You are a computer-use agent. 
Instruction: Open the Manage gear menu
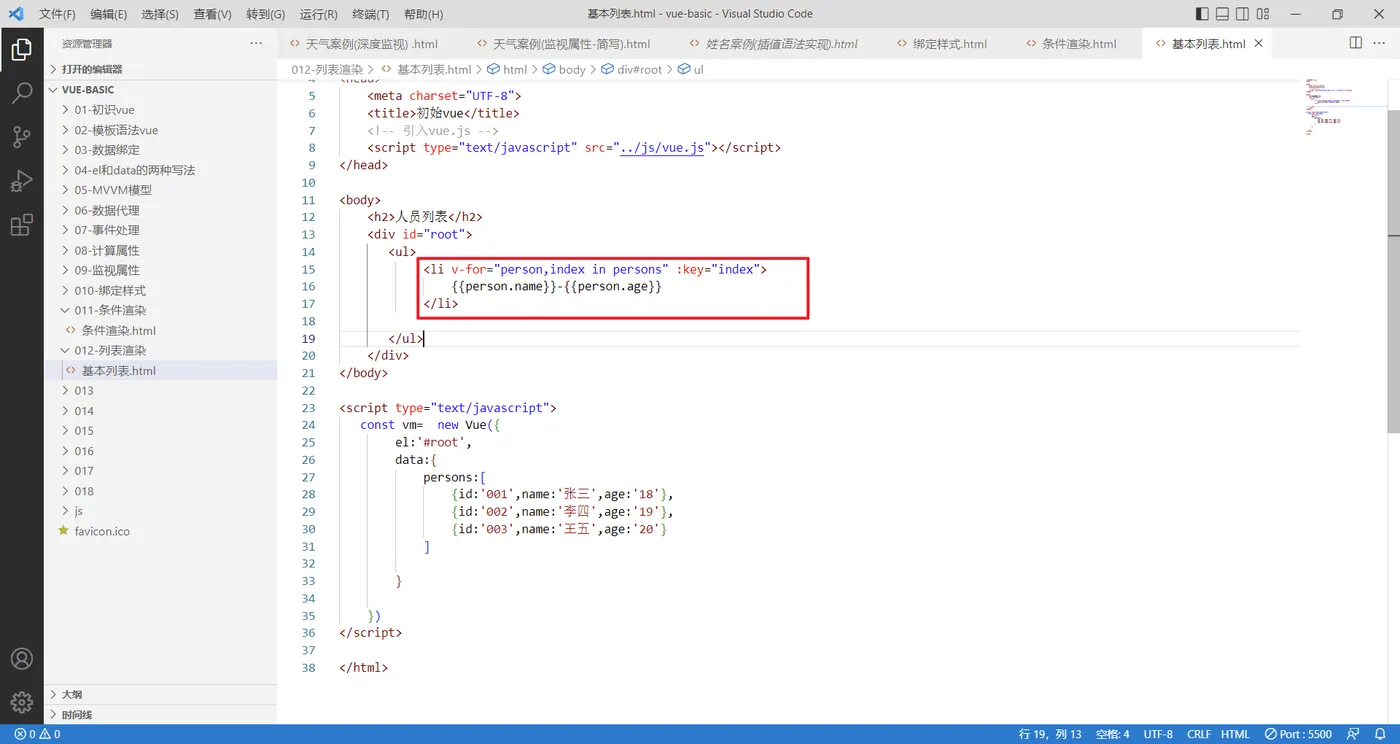[21, 703]
